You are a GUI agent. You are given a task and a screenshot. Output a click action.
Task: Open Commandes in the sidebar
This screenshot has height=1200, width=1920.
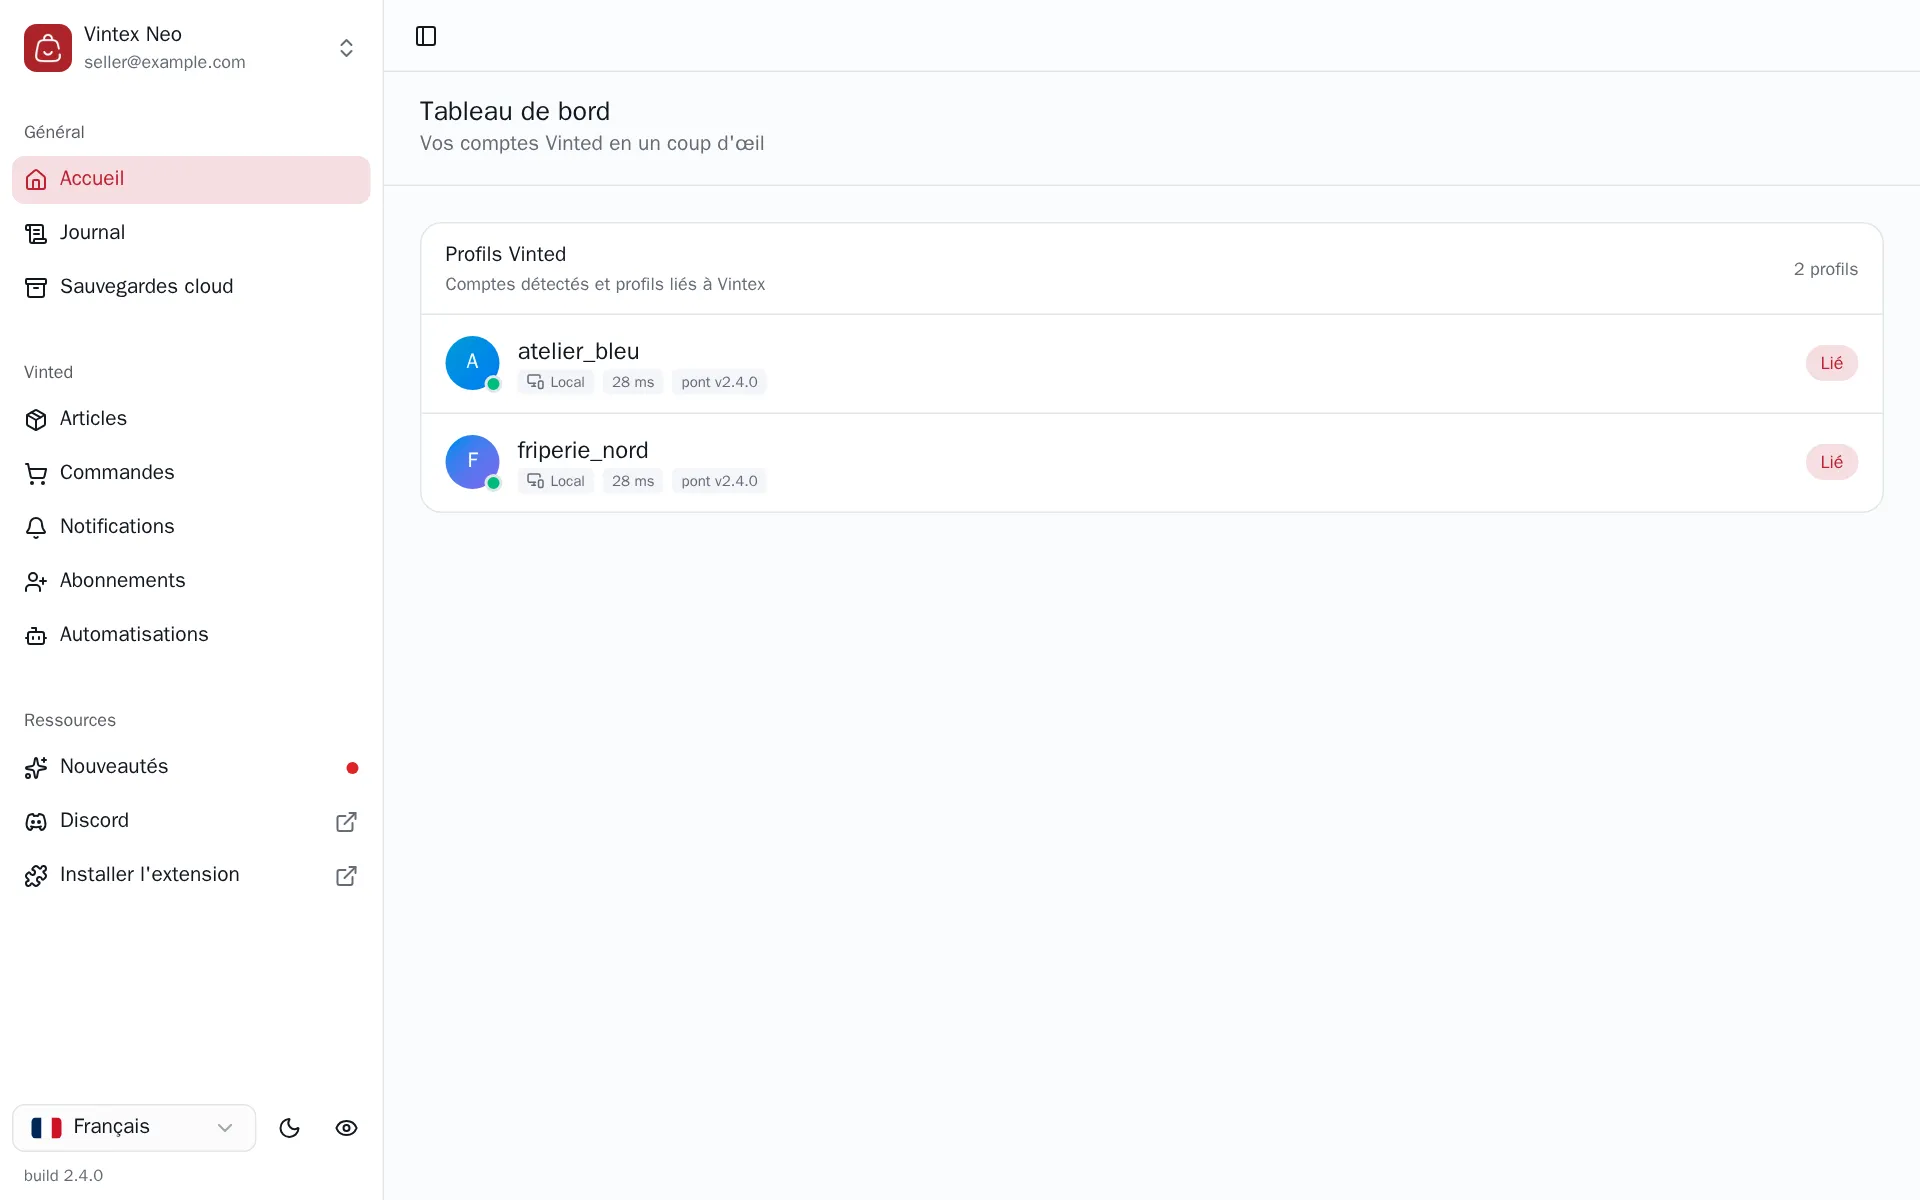(x=191, y=473)
